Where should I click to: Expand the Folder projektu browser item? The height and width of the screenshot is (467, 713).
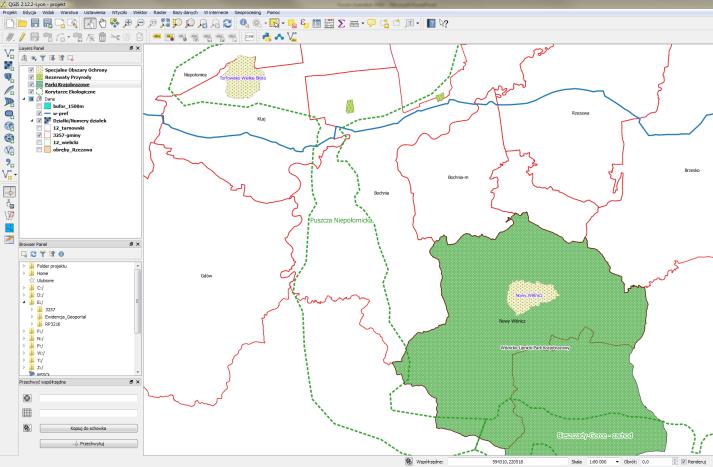click(24, 266)
